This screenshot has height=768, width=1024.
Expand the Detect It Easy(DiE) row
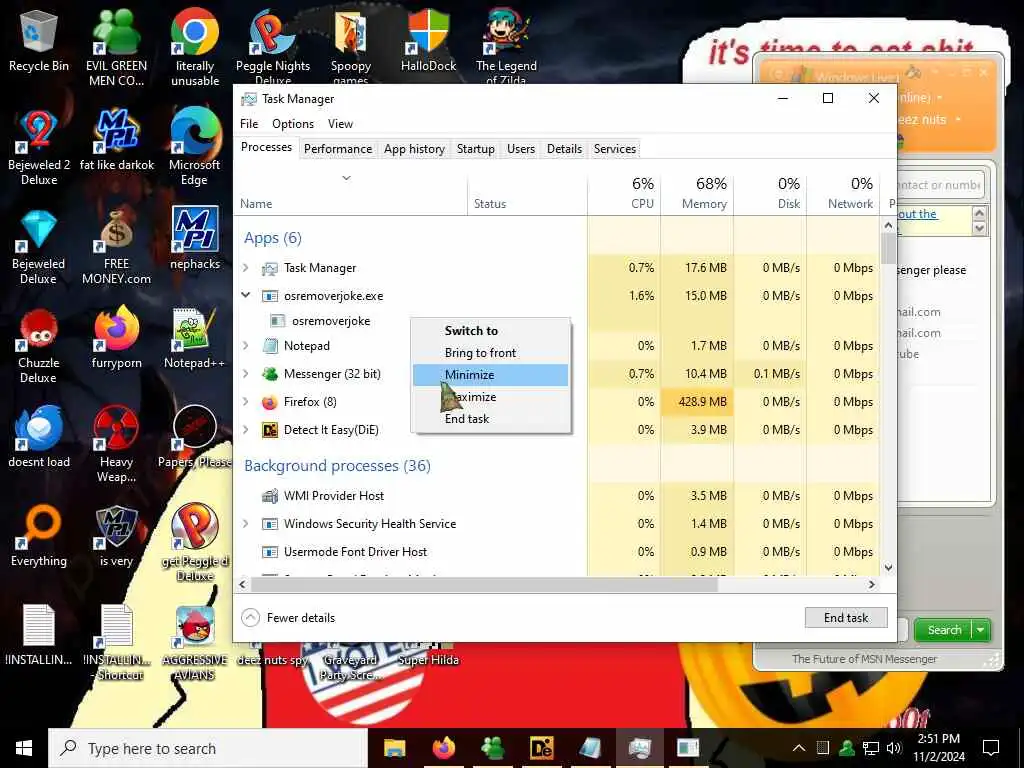tap(246, 430)
